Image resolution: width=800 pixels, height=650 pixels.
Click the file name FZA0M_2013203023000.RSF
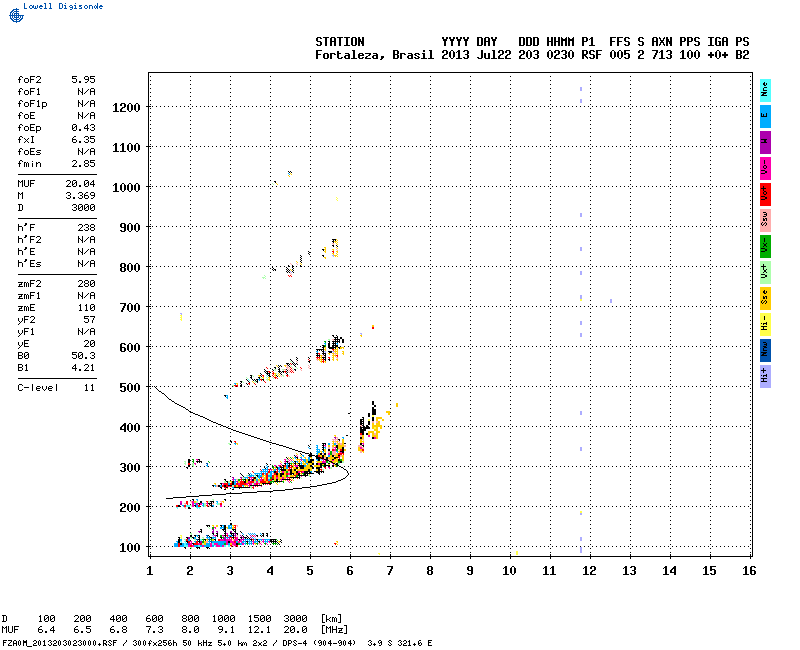tap(60, 643)
